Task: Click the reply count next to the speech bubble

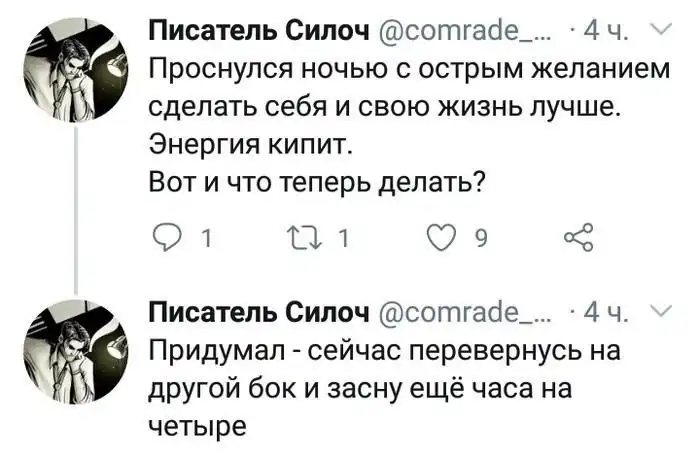Action: pos(204,239)
